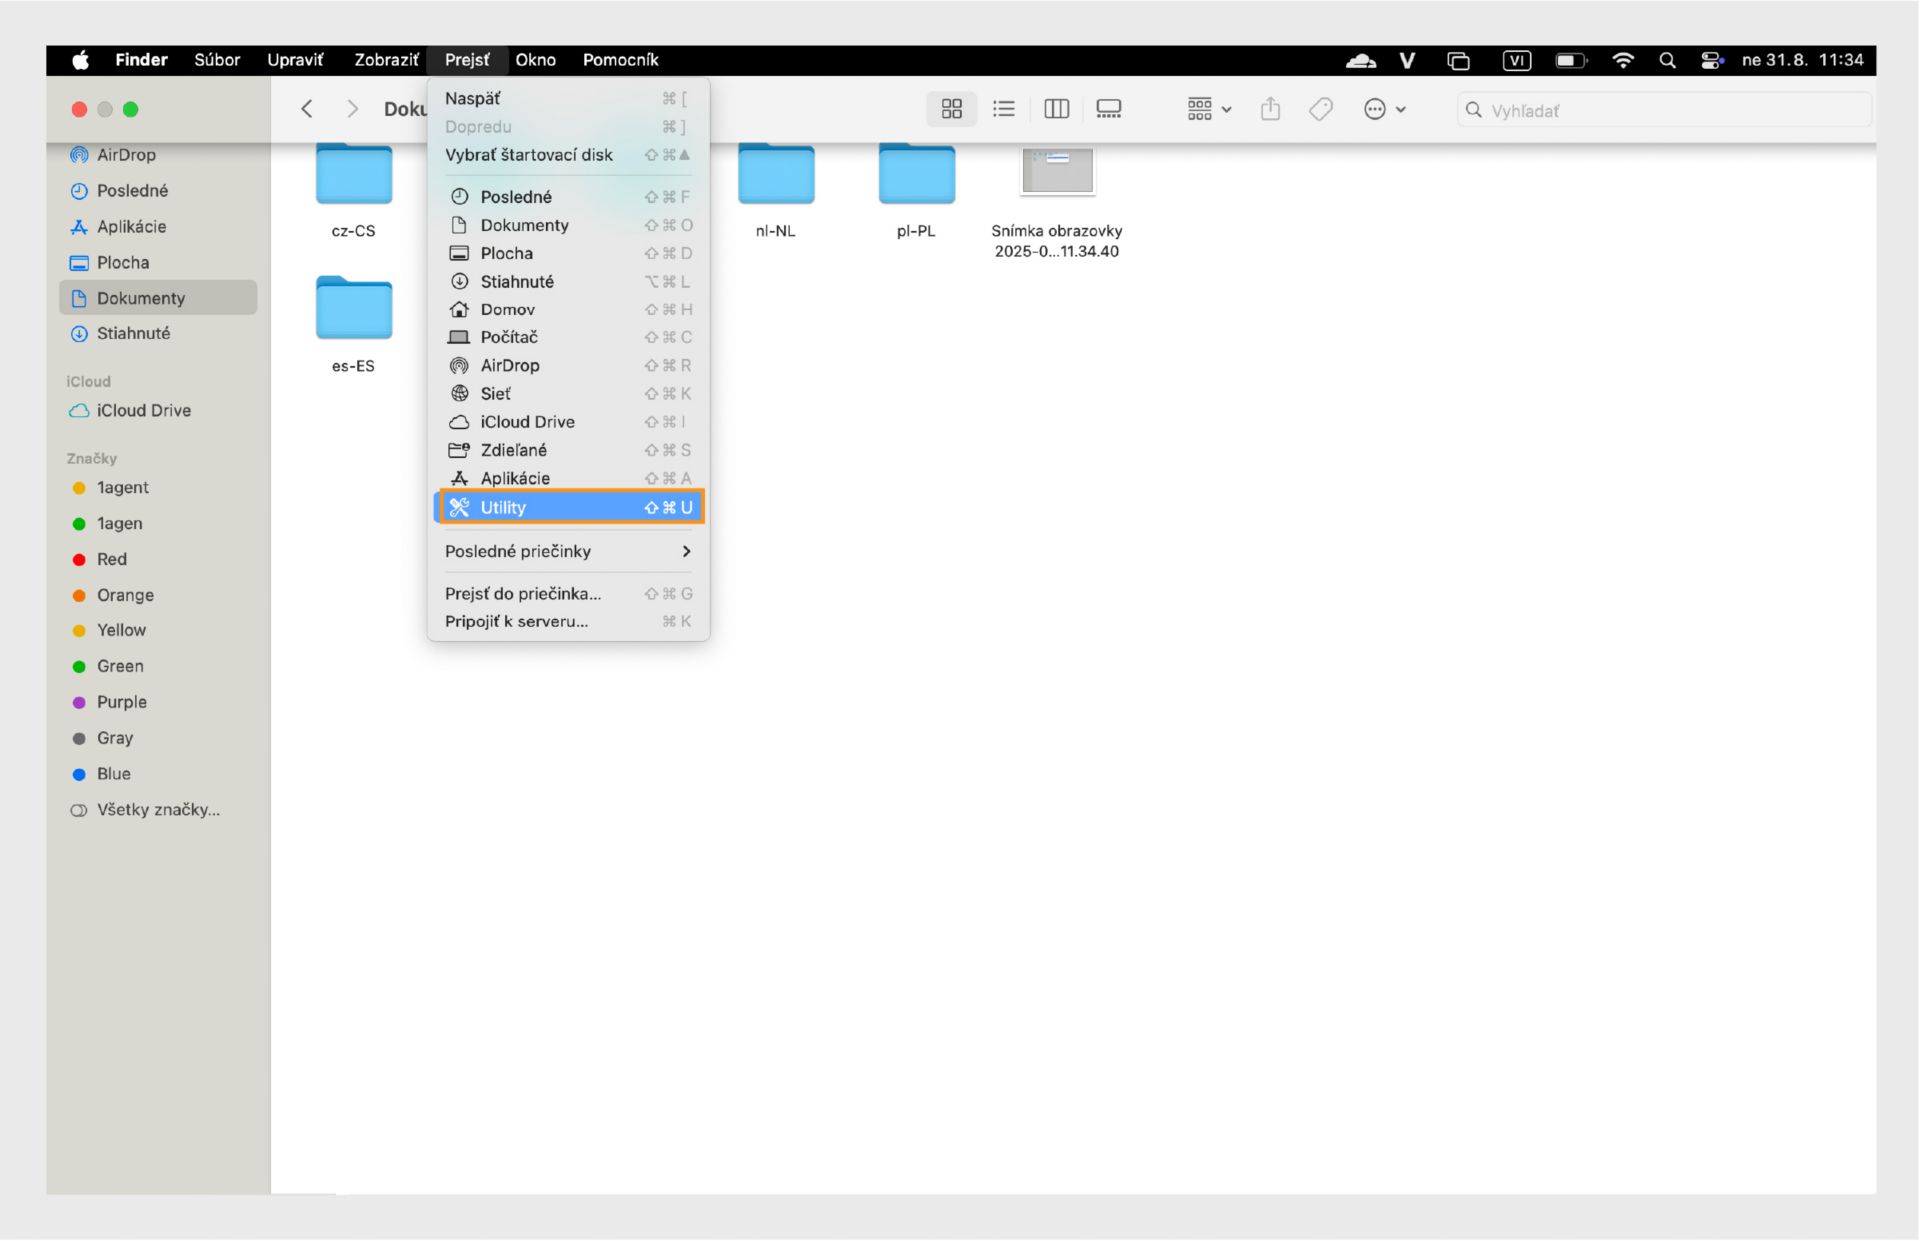
Task: Click the tag edit icon
Action: [x=1320, y=109]
